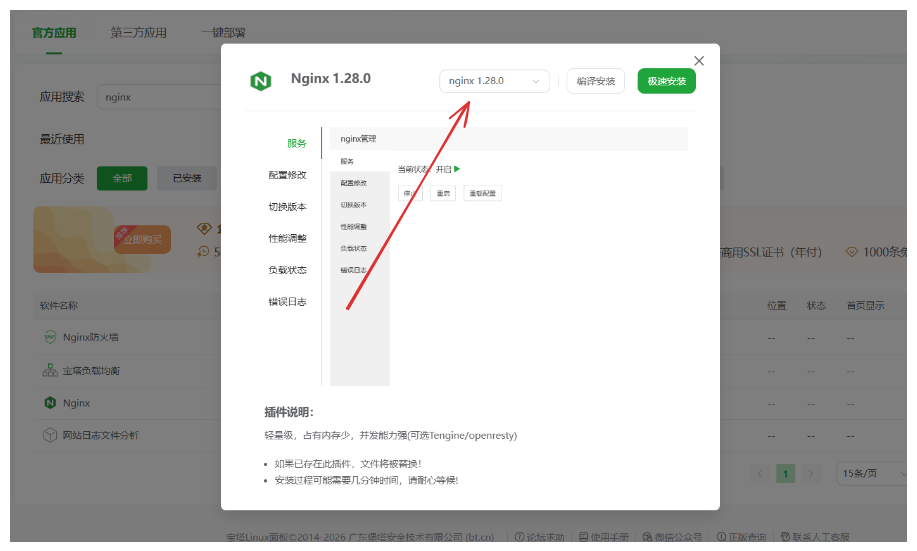This screenshot has width=917, height=551.
Task: Close the Nginx install dialog
Action: point(699,61)
